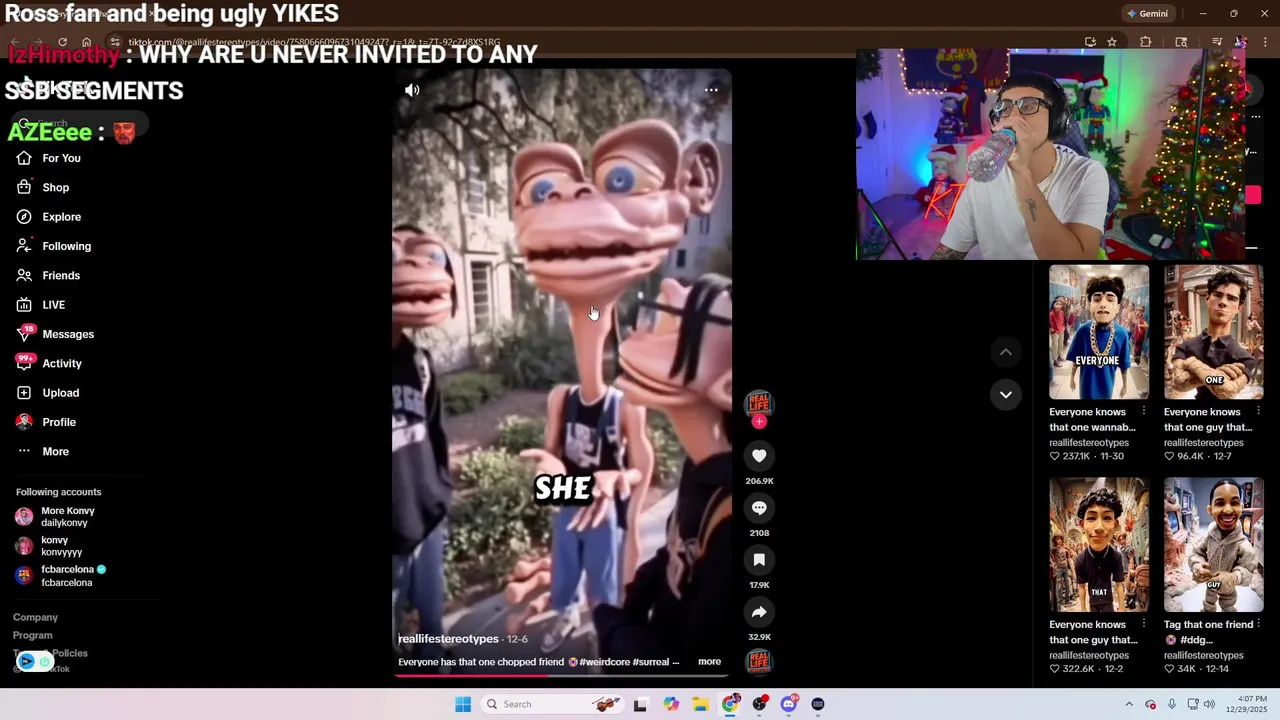Open Task View on the taskbar
Viewport: 1280px width, 720px height.
pos(640,704)
